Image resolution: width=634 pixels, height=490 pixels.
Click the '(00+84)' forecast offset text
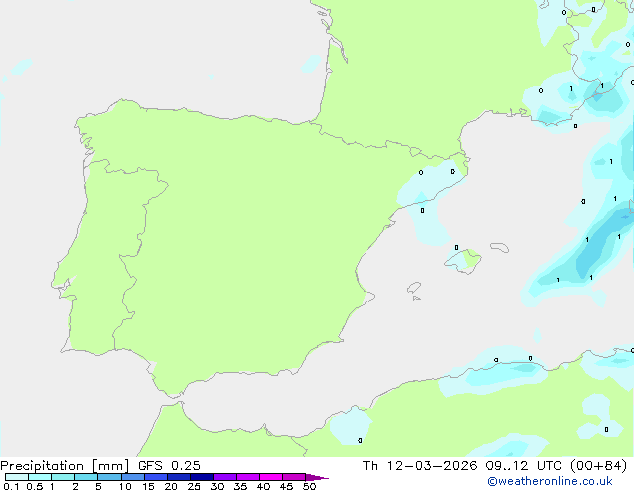point(598,466)
